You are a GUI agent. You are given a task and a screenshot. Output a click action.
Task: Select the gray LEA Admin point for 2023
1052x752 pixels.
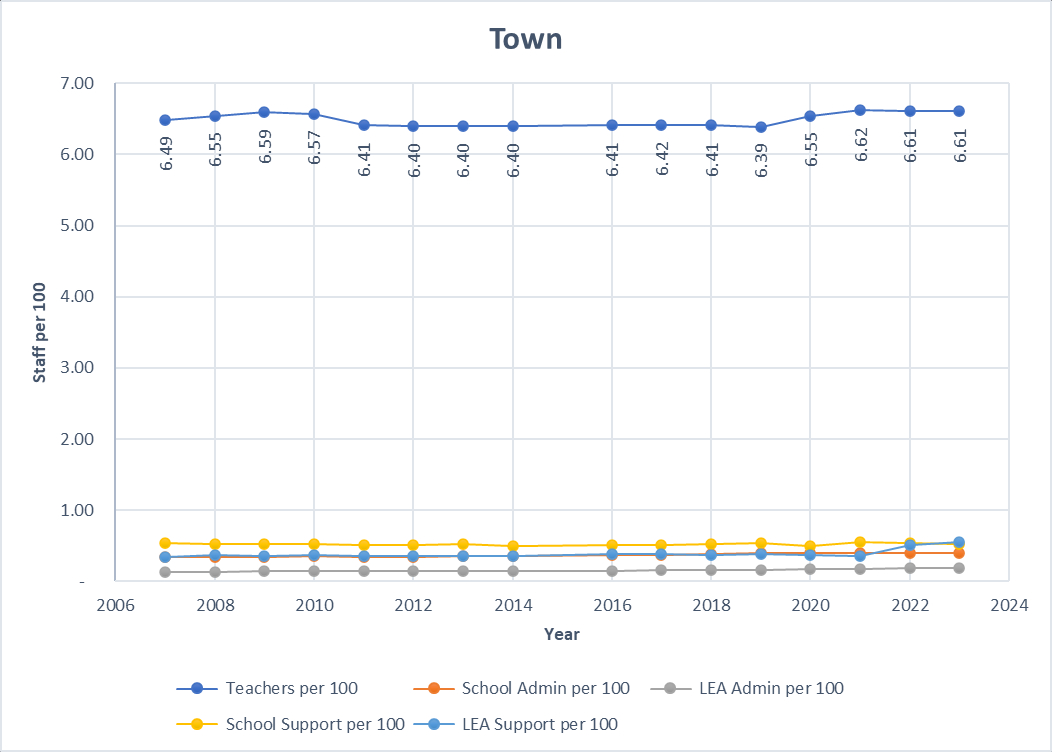pos(959,568)
